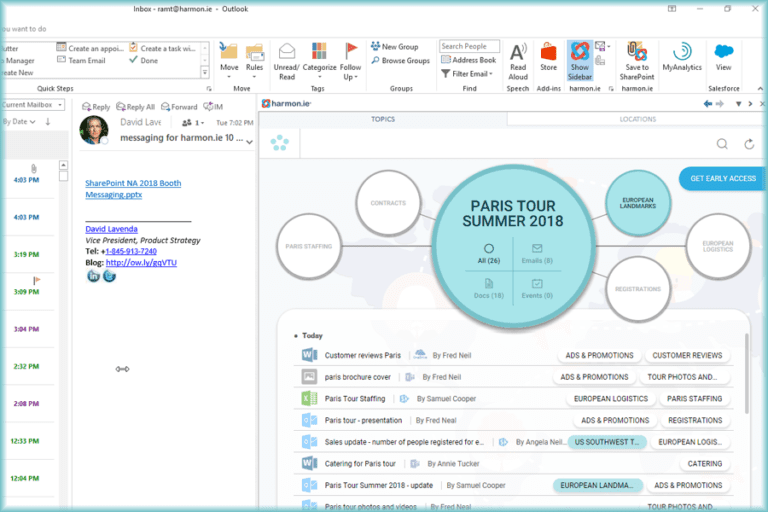This screenshot has height=512, width=768.
Task: Toggle the harmon.ie Show Sidebar button
Action: [580, 61]
